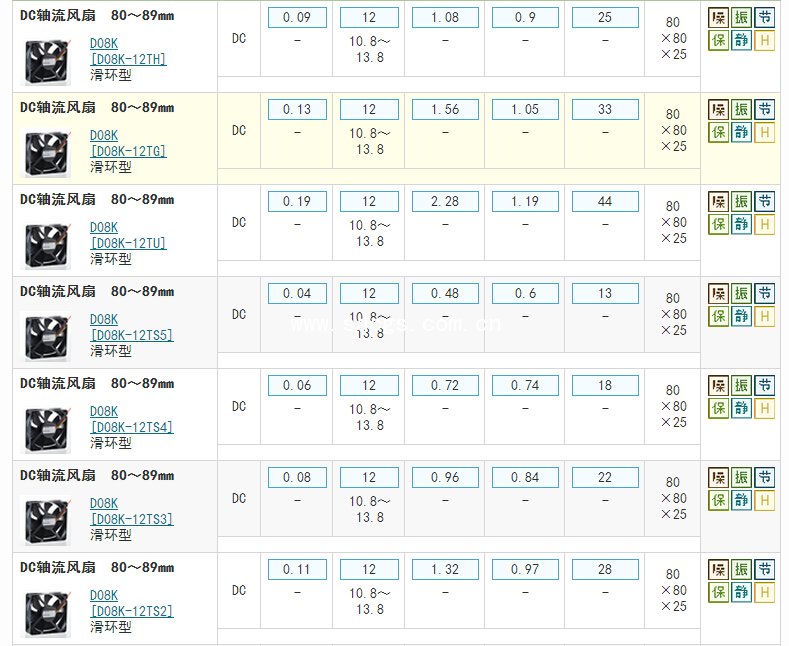Screen dimensions: 789x646
Task: Click the 0.13 current value cell
Action: tap(297, 110)
